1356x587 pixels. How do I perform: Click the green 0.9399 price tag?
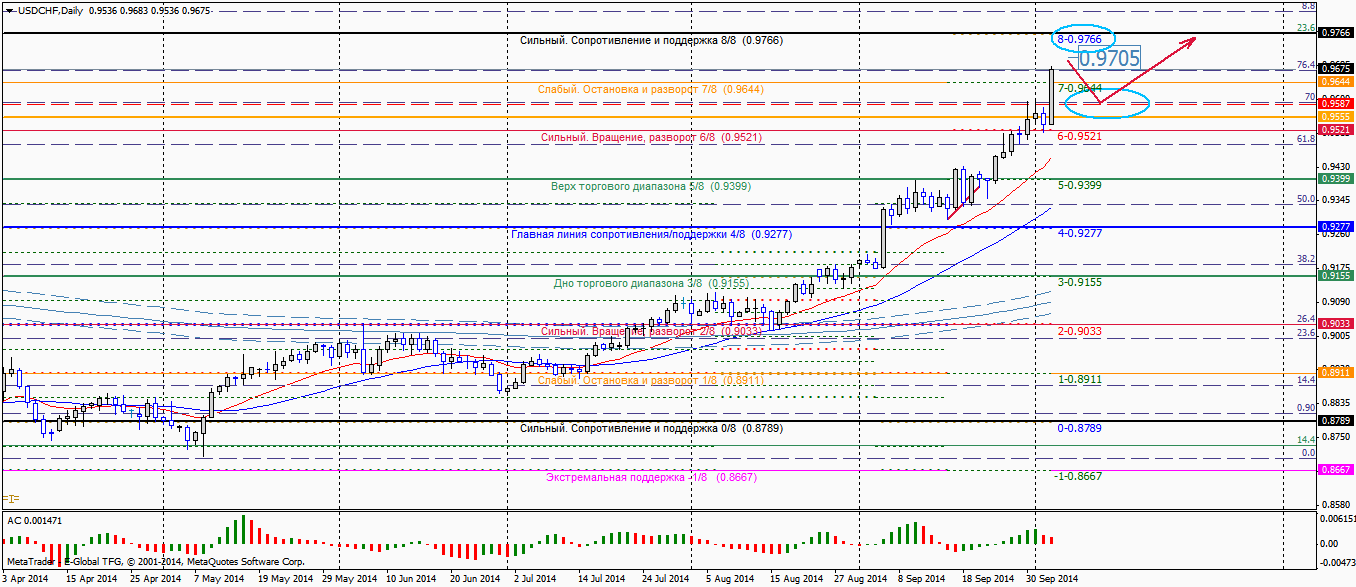click(1336, 178)
